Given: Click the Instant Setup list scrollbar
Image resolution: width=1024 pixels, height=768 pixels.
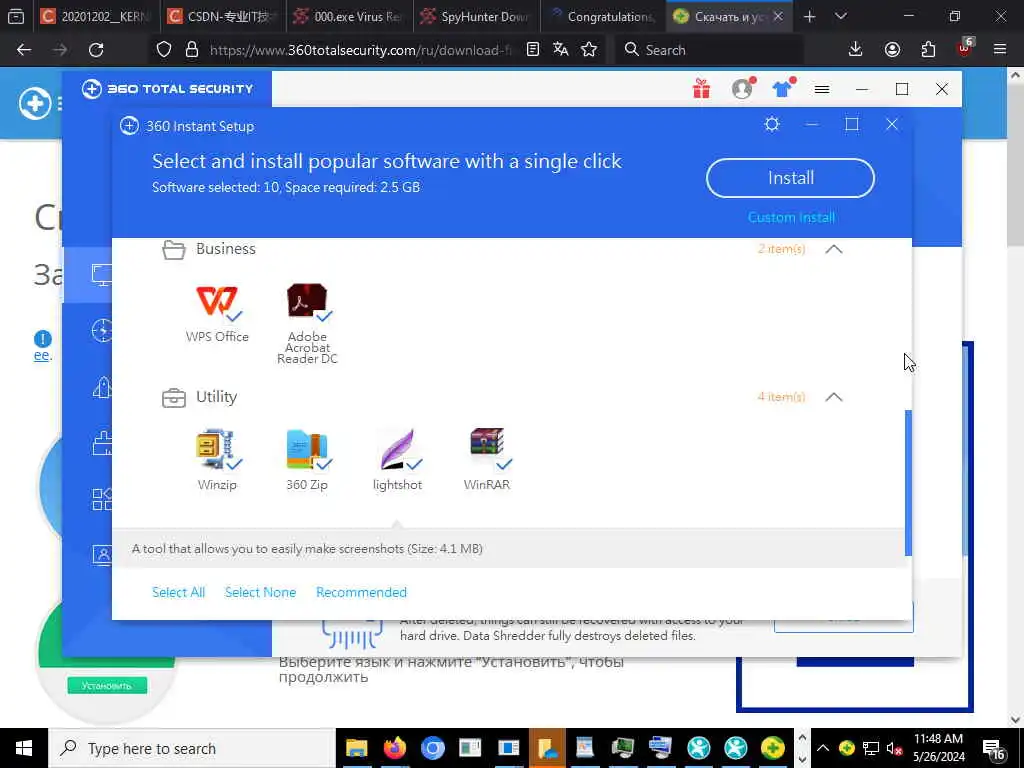Looking at the screenshot, I should click(x=908, y=483).
